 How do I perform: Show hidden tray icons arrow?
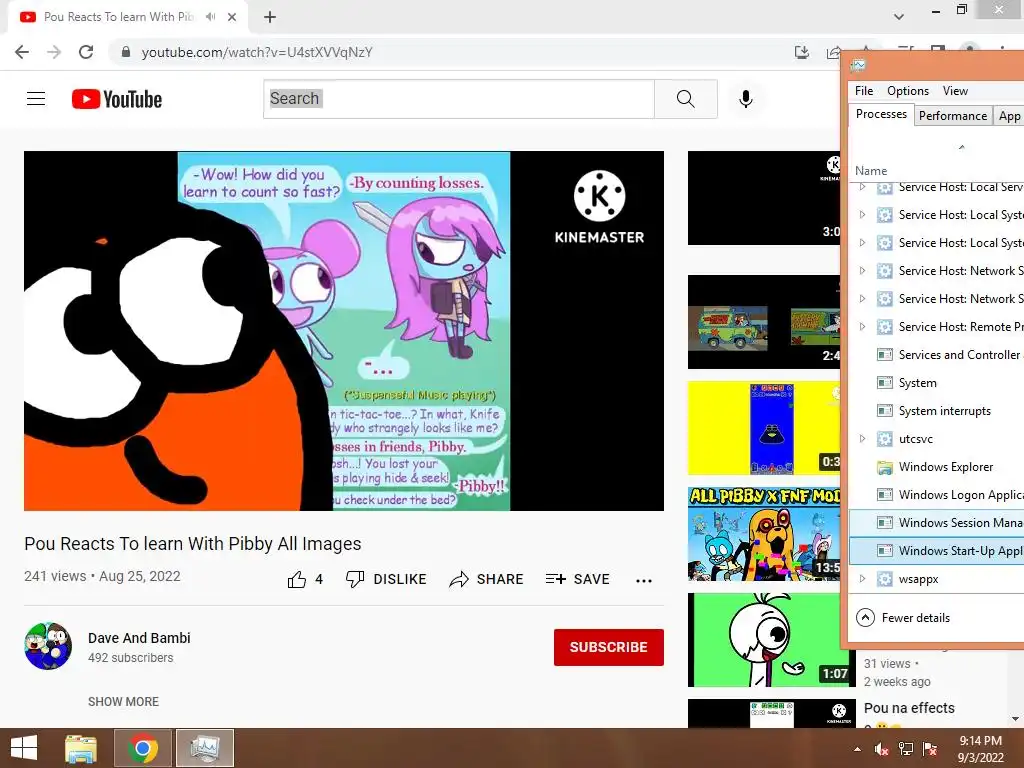857,749
